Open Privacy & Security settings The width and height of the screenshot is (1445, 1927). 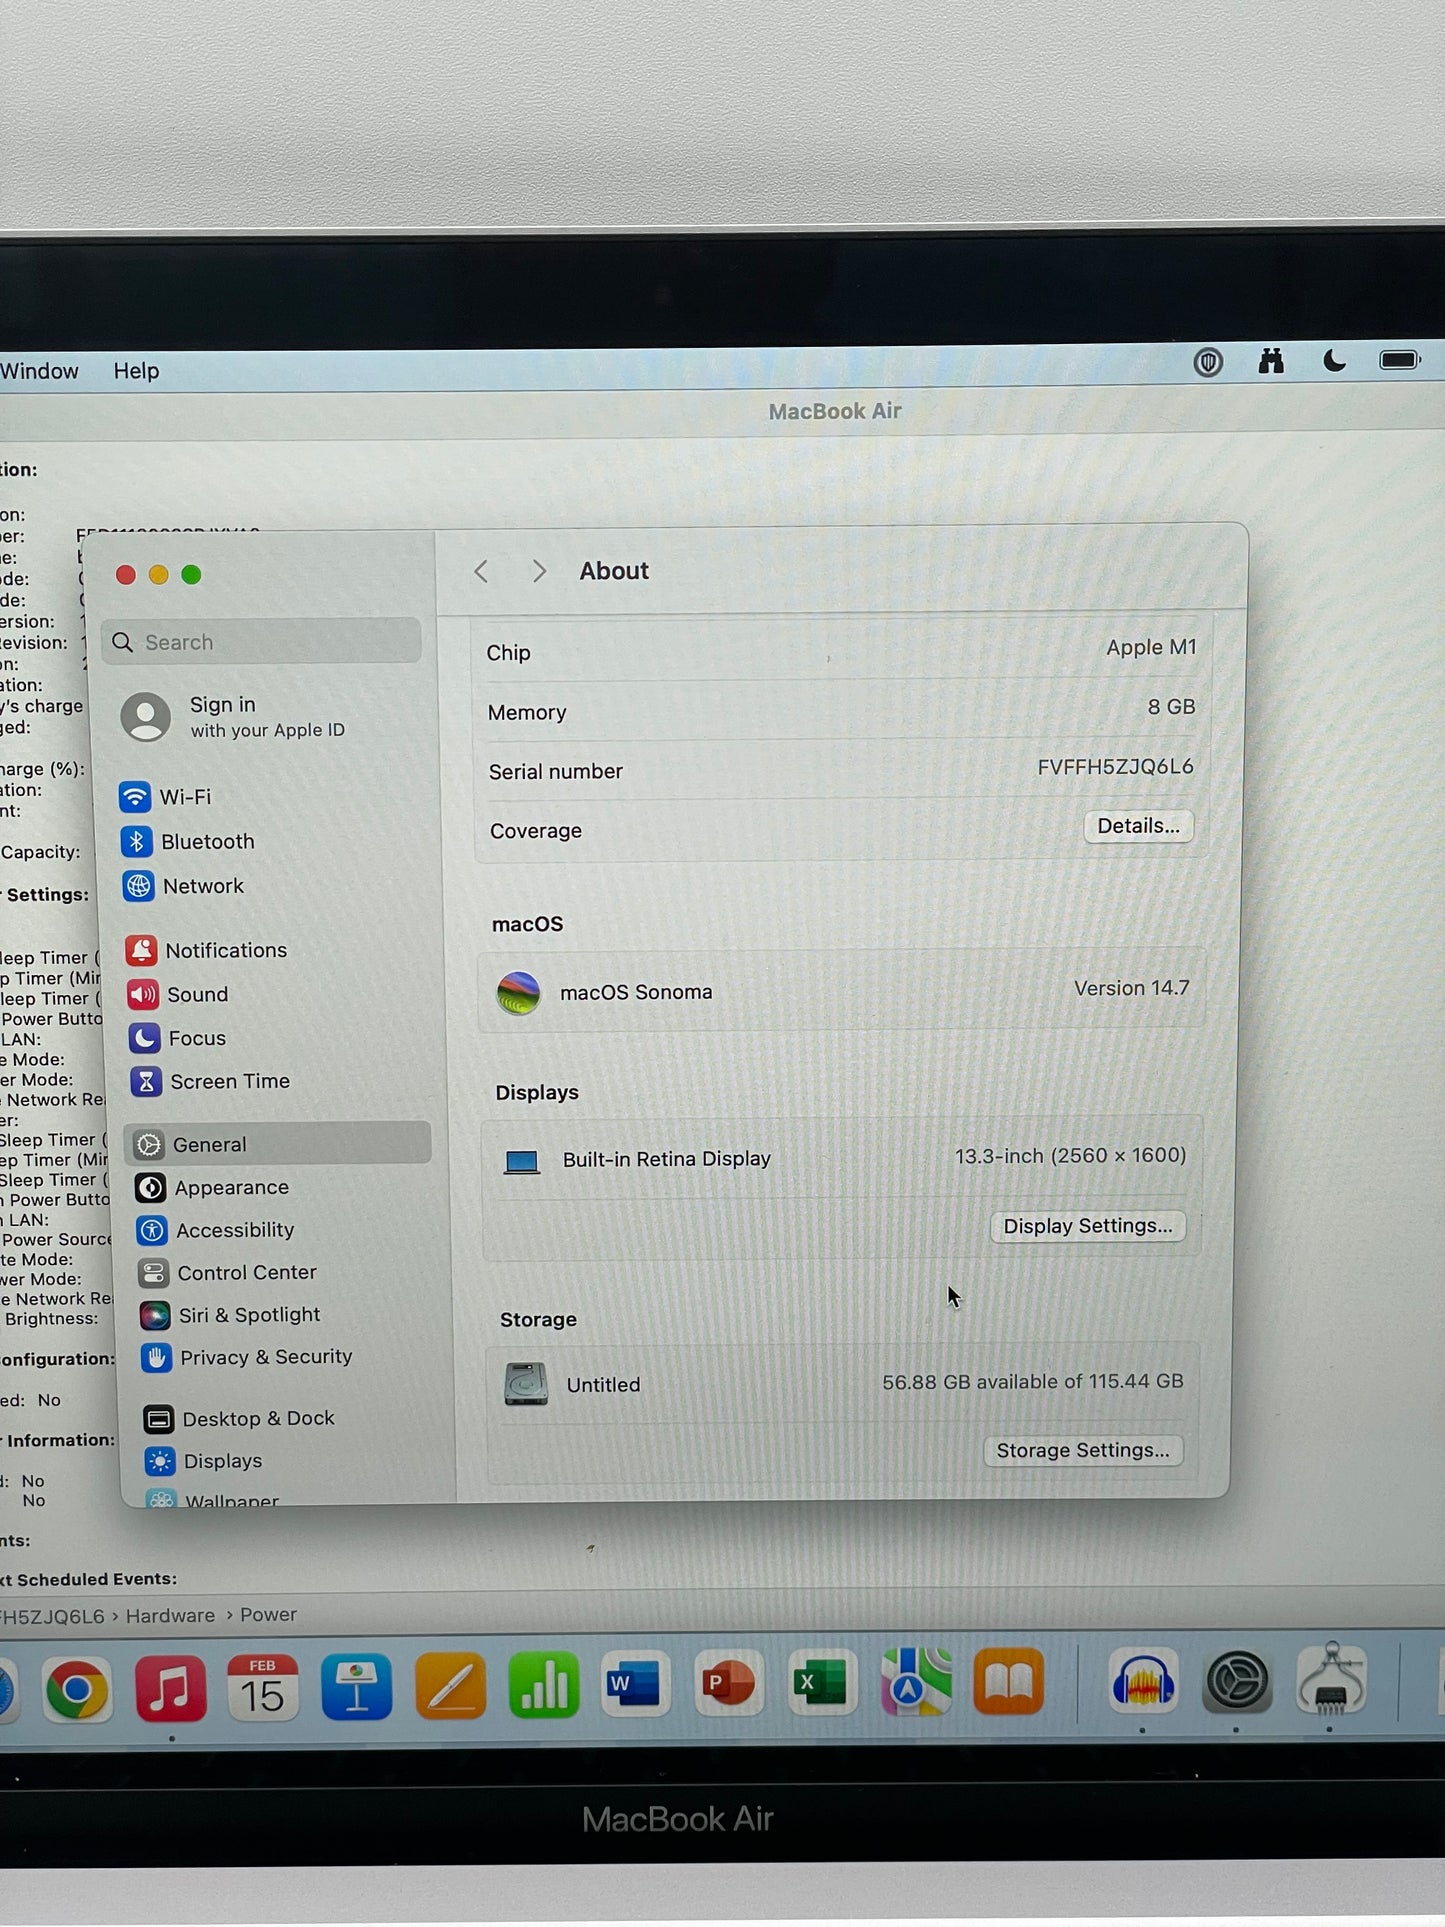247,1357
